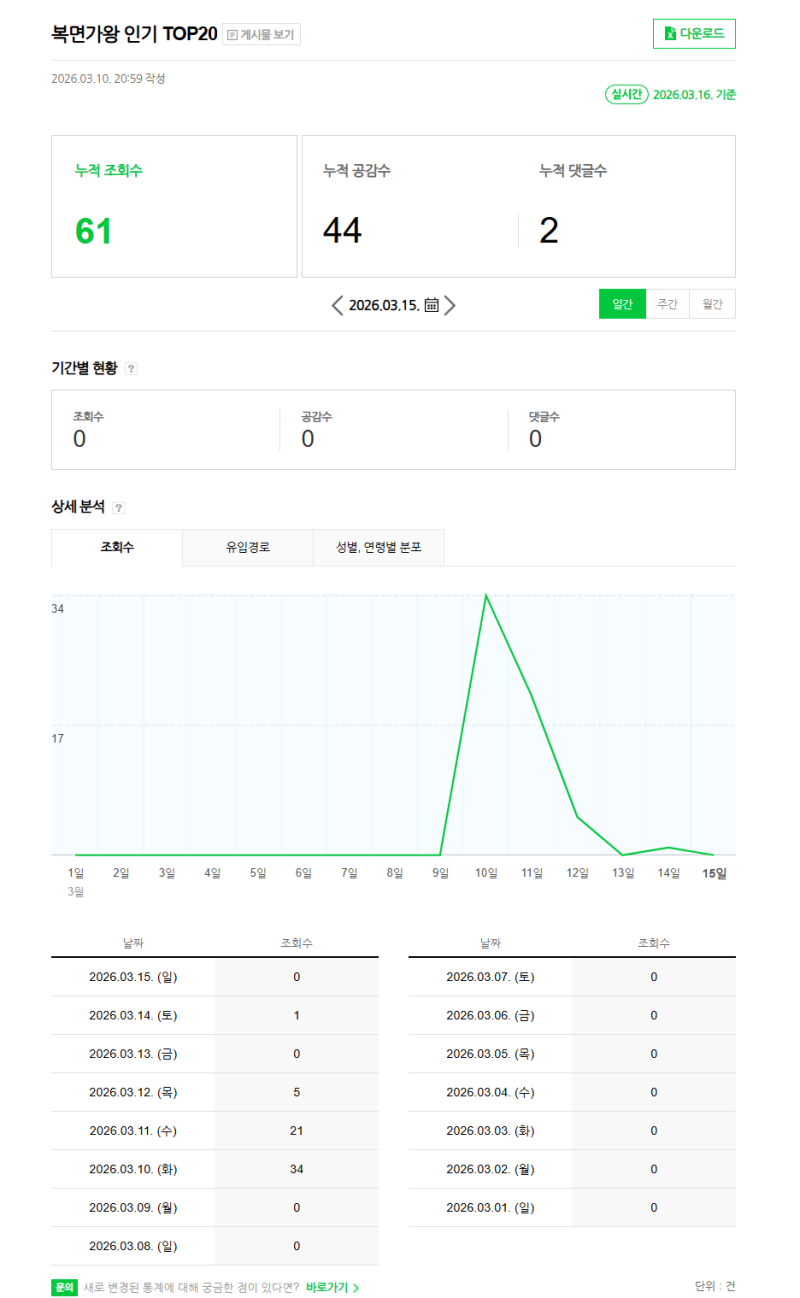Image resolution: width=800 pixels, height=1298 pixels.
Task: Open help icon beside 기간별 현황
Action: (131, 368)
